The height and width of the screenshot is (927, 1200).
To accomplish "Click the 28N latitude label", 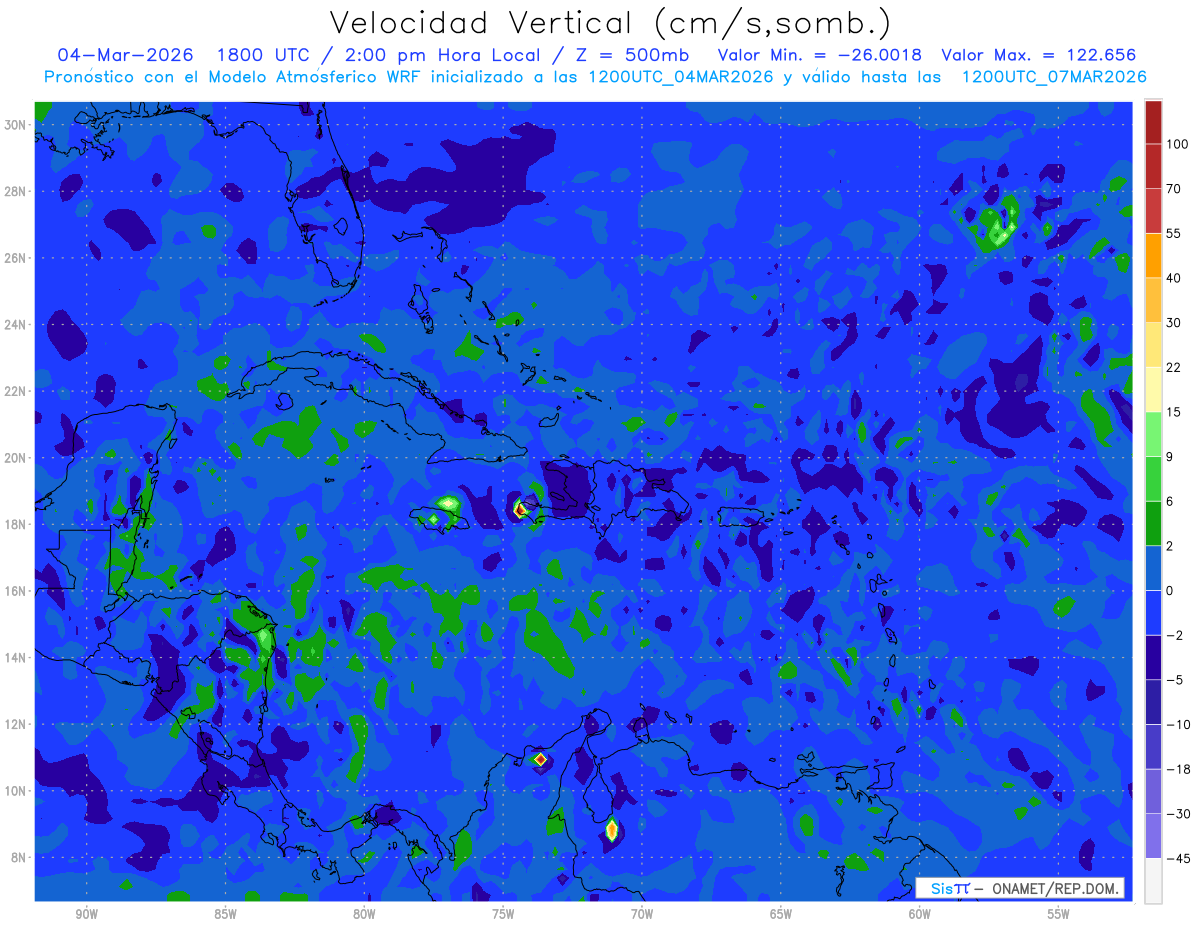I will pos(15,191).
